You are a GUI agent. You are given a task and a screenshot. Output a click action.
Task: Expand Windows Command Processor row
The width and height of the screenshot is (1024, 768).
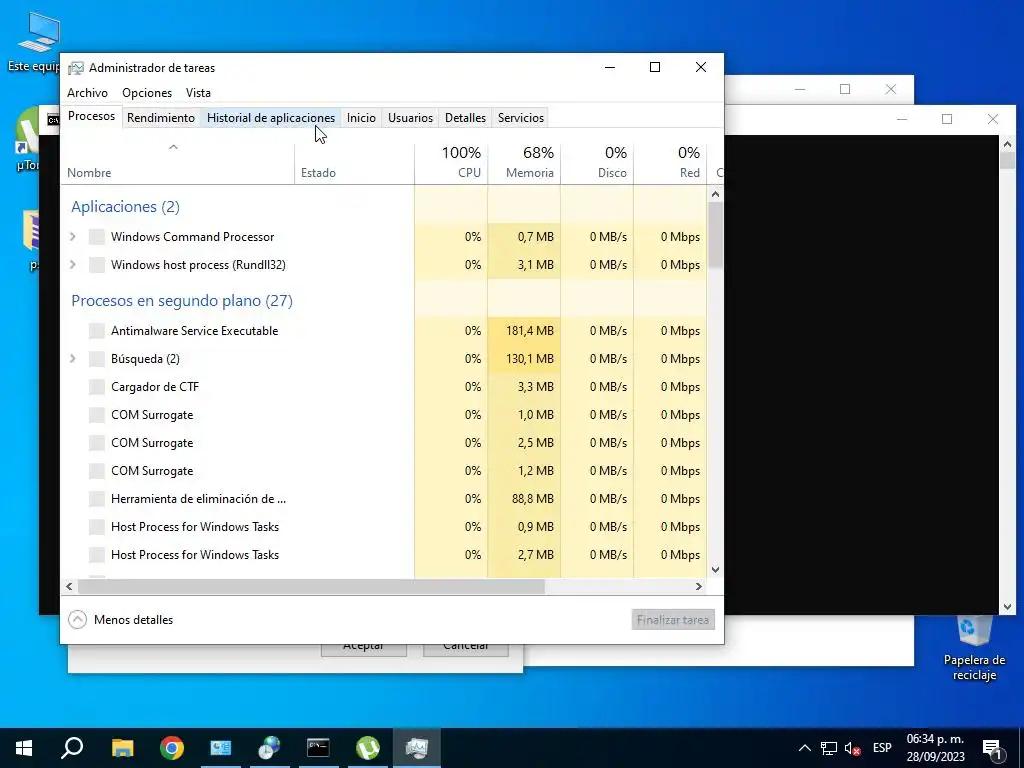(x=72, y=236)
